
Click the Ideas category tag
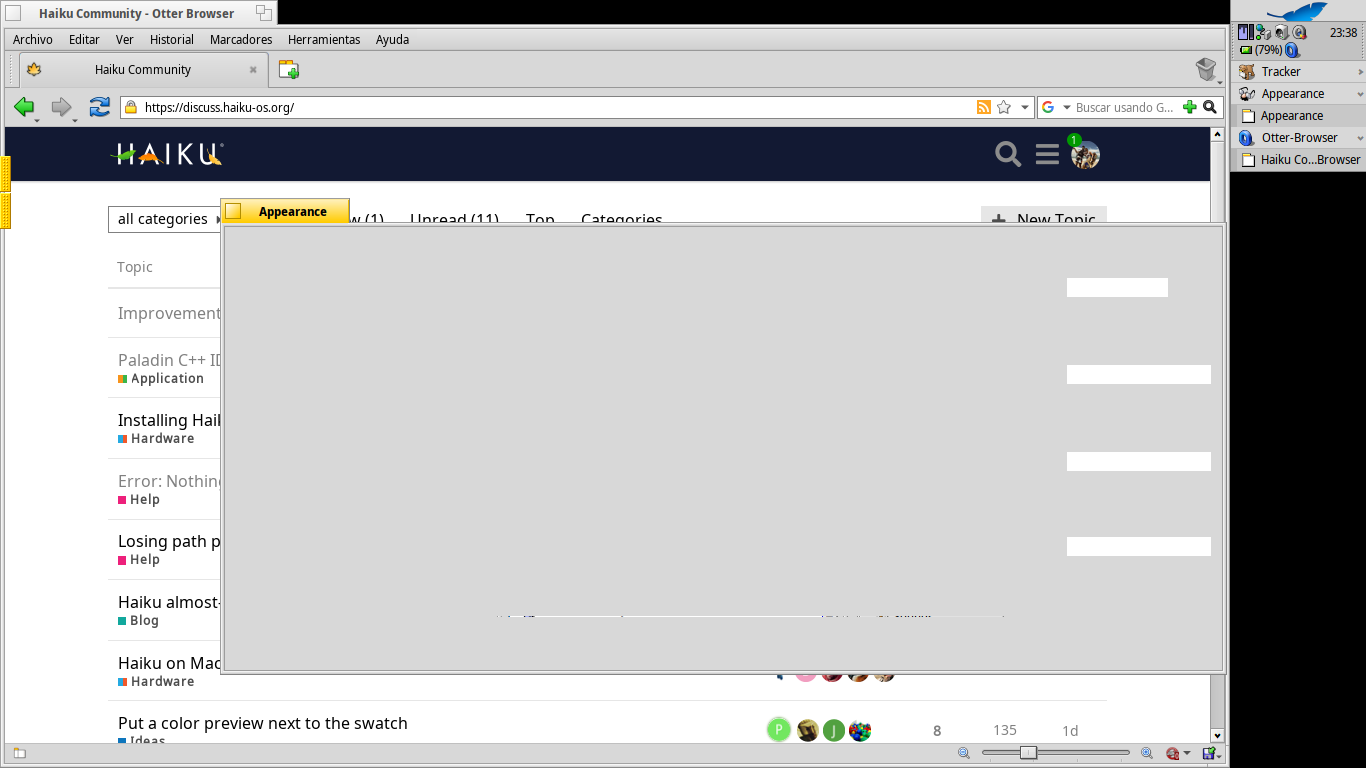click(x=142, y=739)
